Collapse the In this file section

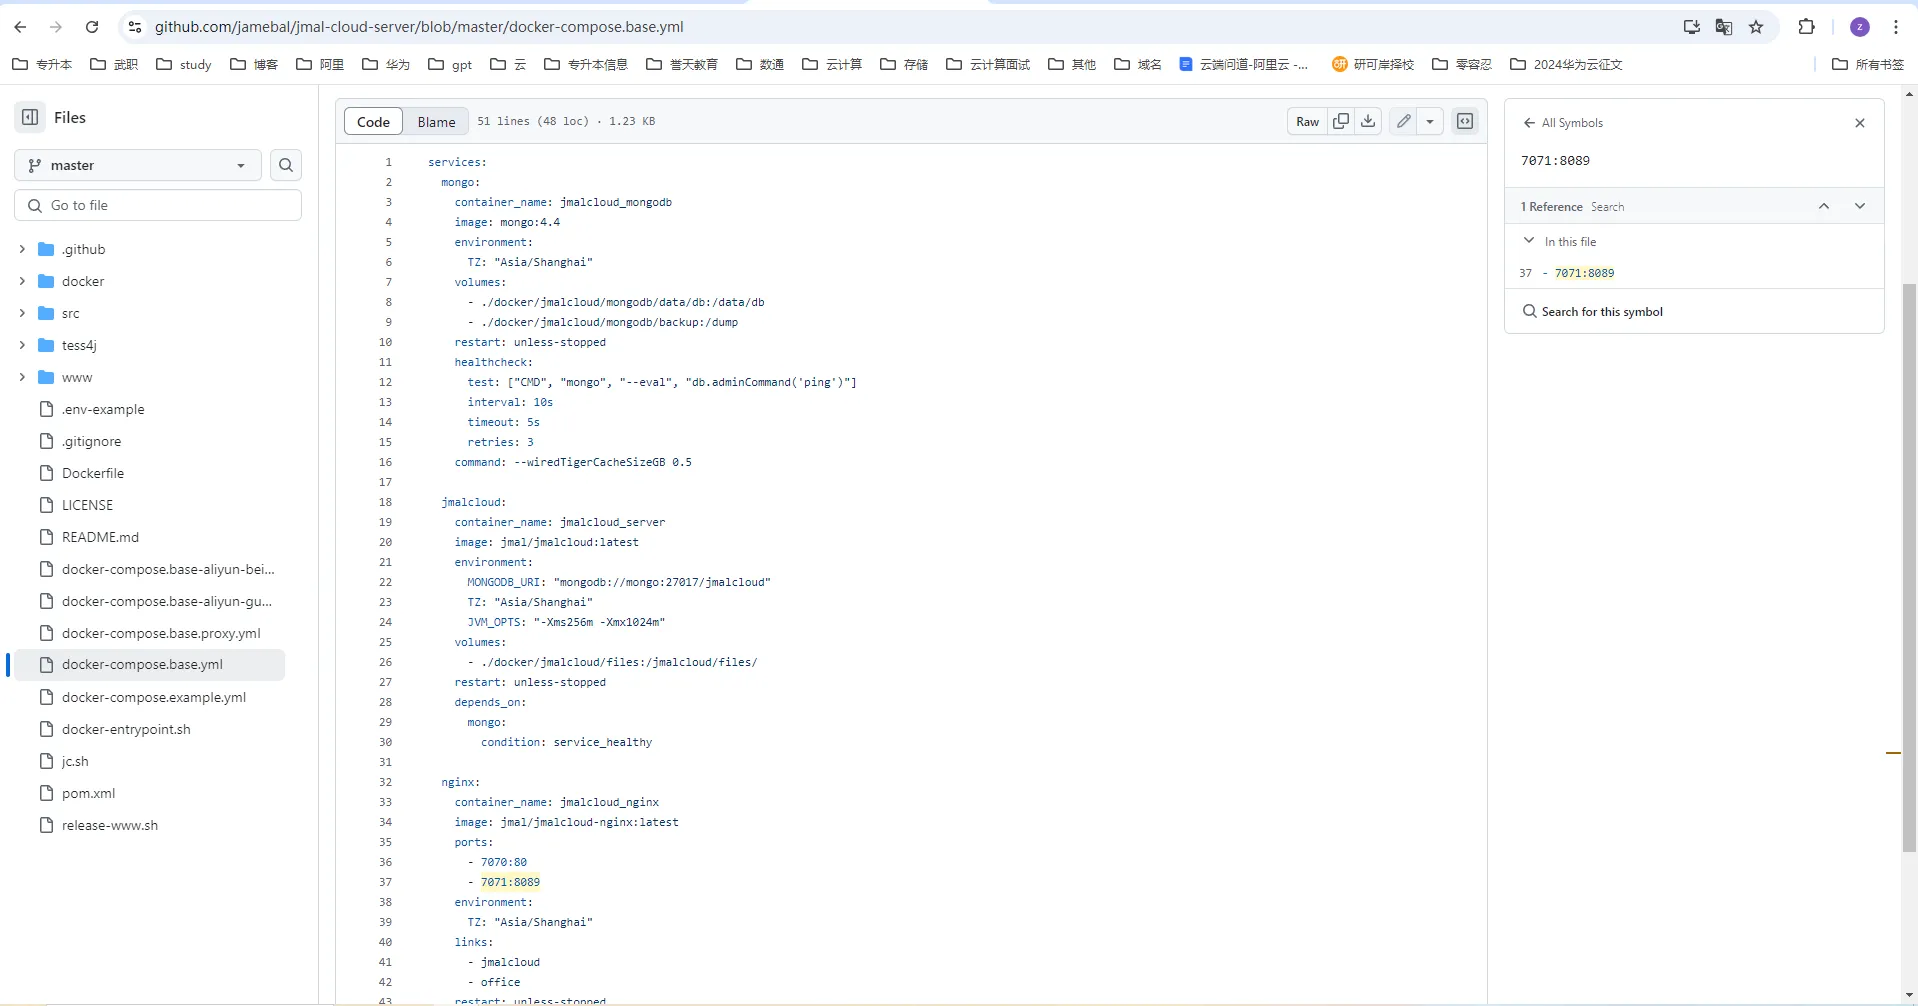[1529, 241]
